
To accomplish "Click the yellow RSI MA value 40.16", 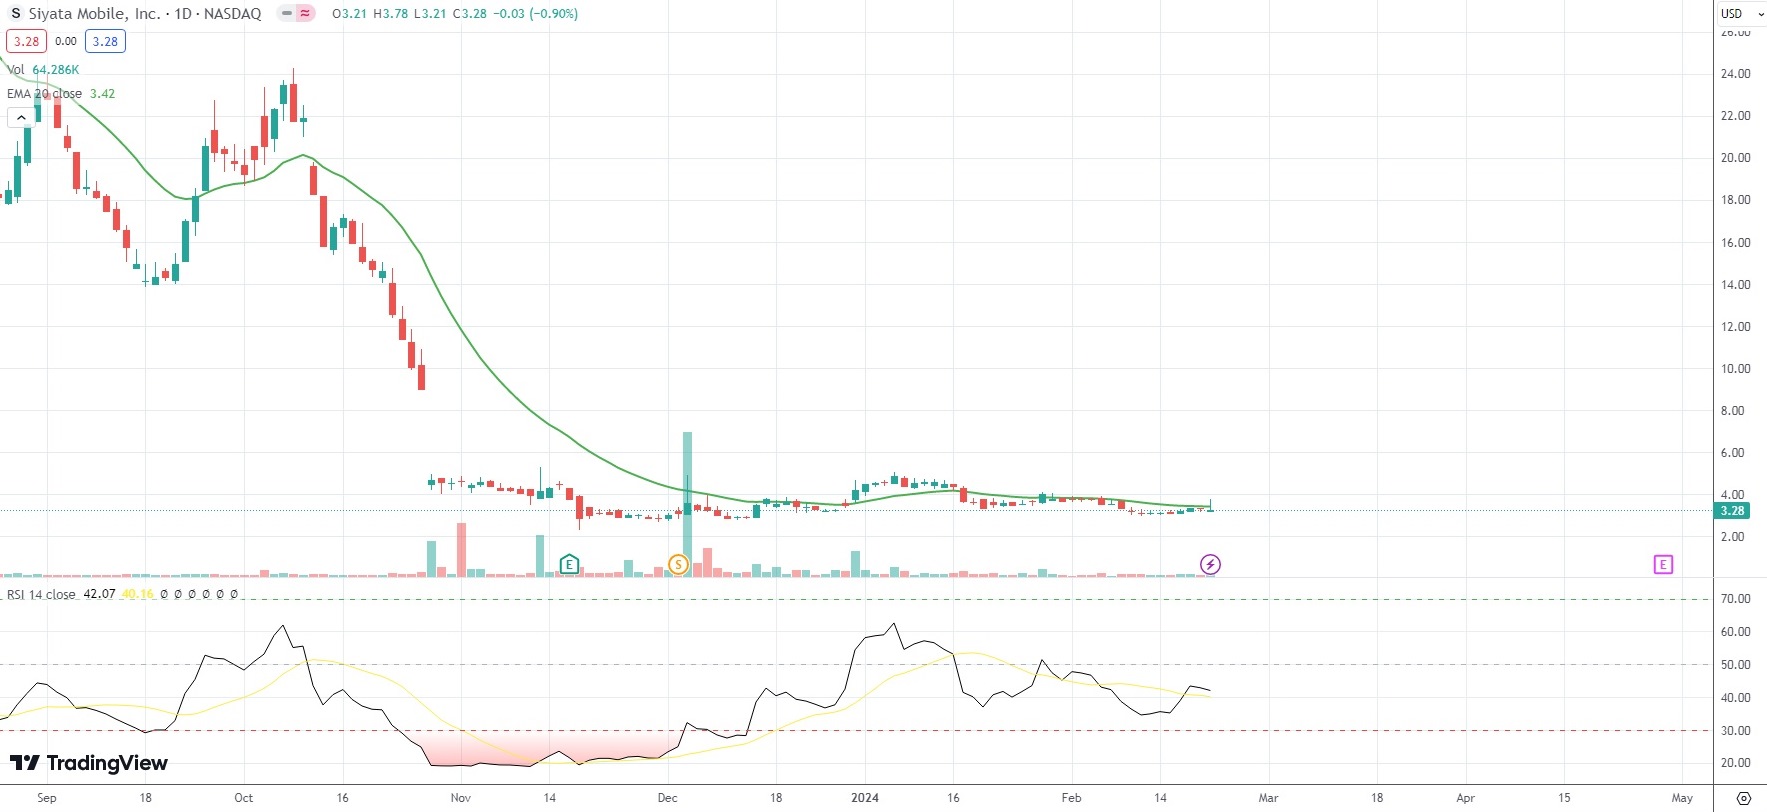I will [x=138, y=594].
